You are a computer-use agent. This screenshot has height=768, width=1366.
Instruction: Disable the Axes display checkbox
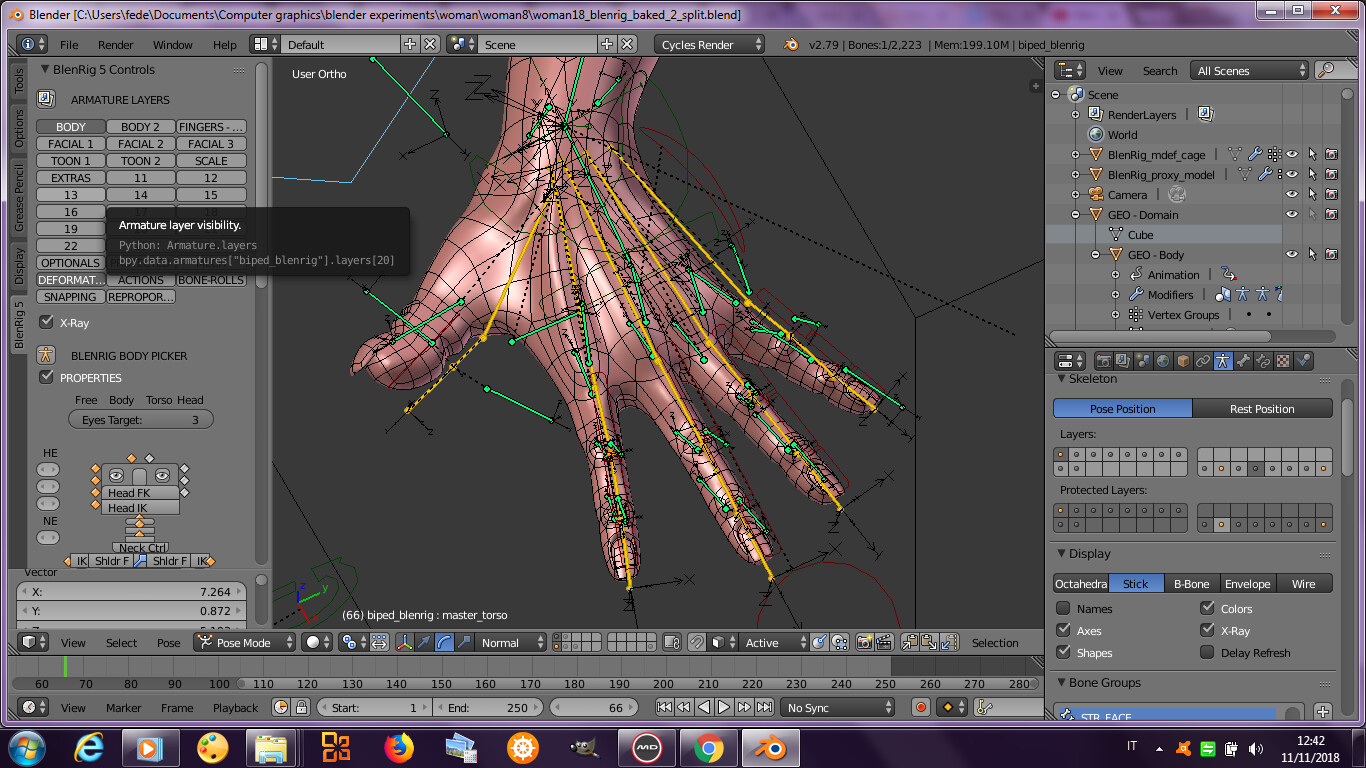1064,630
